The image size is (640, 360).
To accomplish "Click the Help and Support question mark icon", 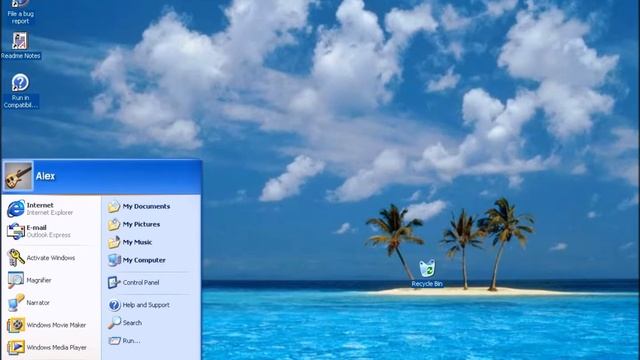I will pyautogui.click(x=114, y=305).
